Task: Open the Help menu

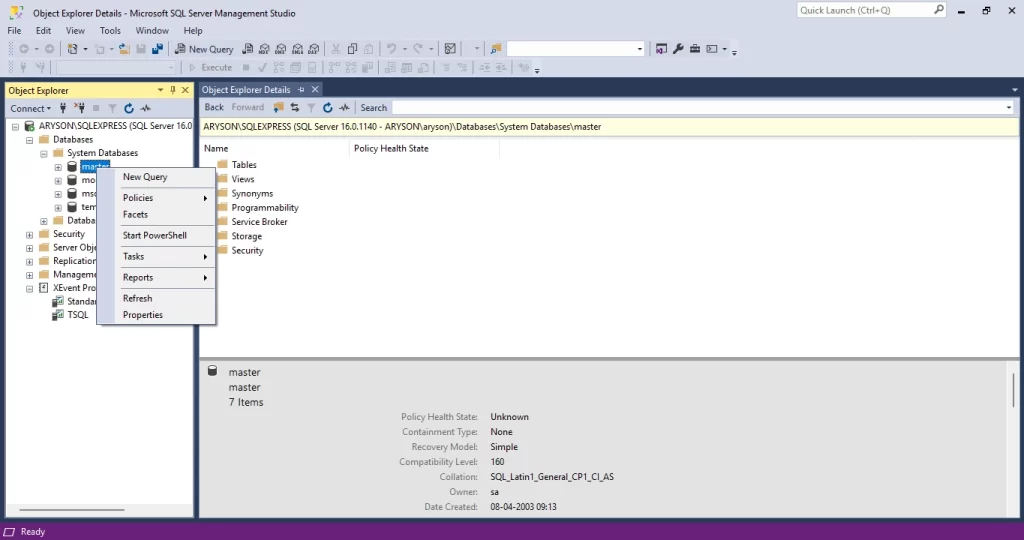Action: pyautogui.click(x=193, y=31)
